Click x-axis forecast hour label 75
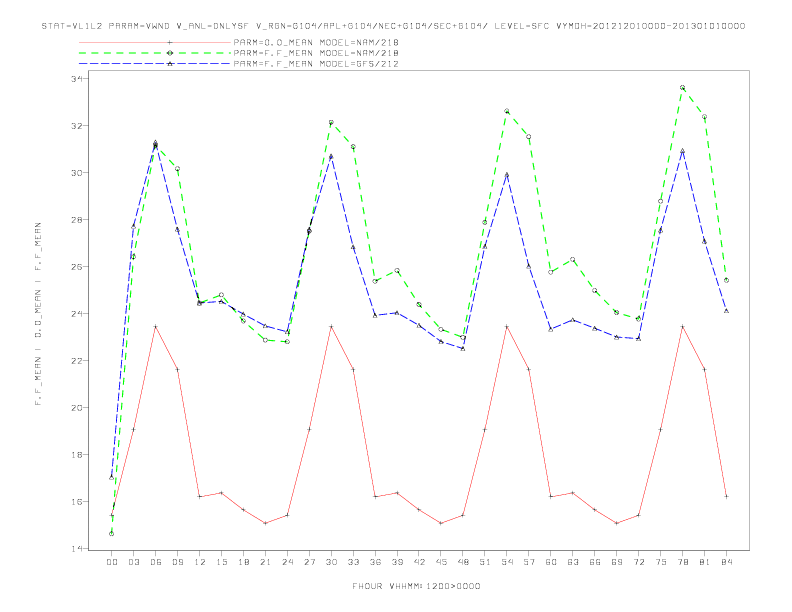Screen dimensions: 792x612 tap(661, 562)
